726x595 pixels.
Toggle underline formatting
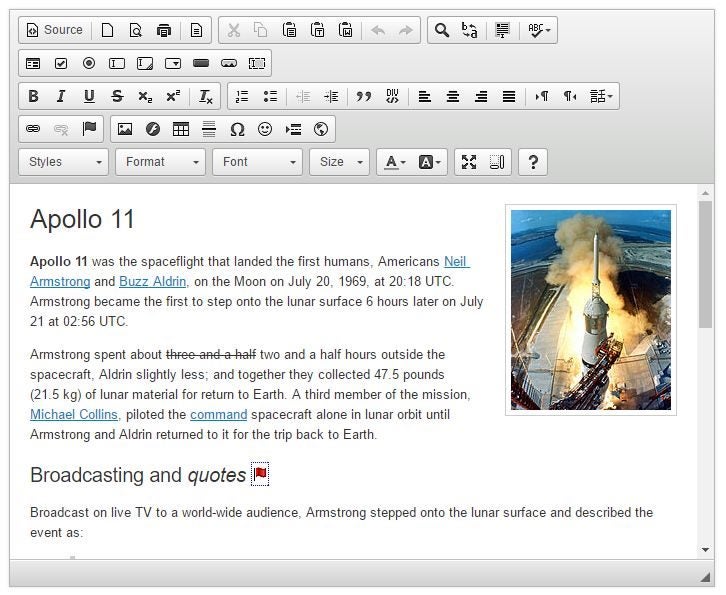(x=89, y=96)
